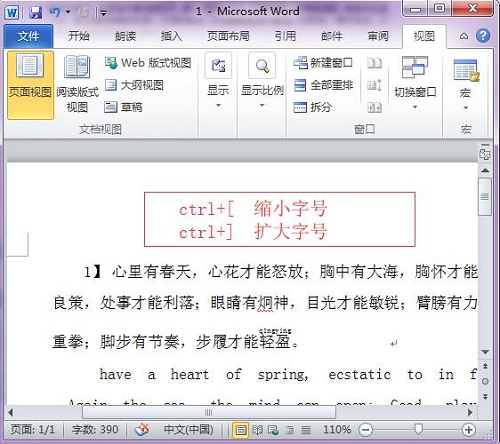Switch to the 邮件 (Mailings) tab
Image resolution: width=500 pixels, height=444 pixels.
(x=332, y=36)
